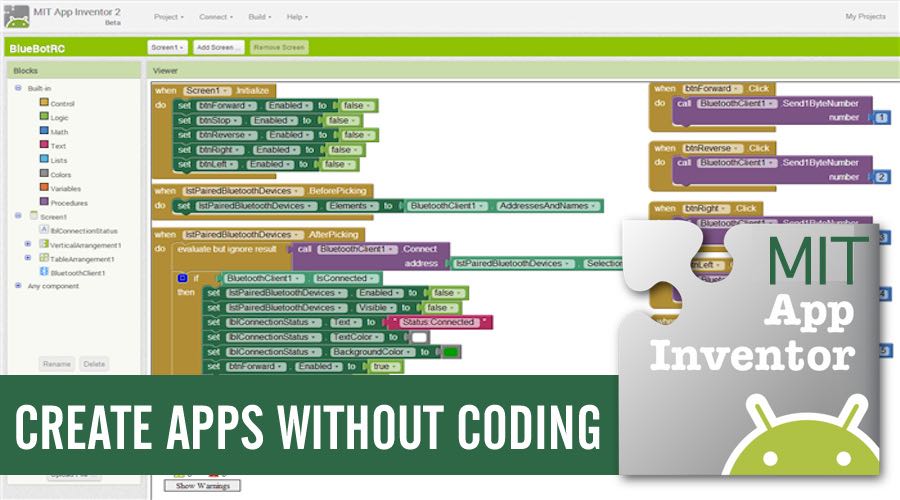The height and width of the screenshot is (500, 900).
Task: Select the BluetoothClient1 bluetooth icon
Action: 44,272
